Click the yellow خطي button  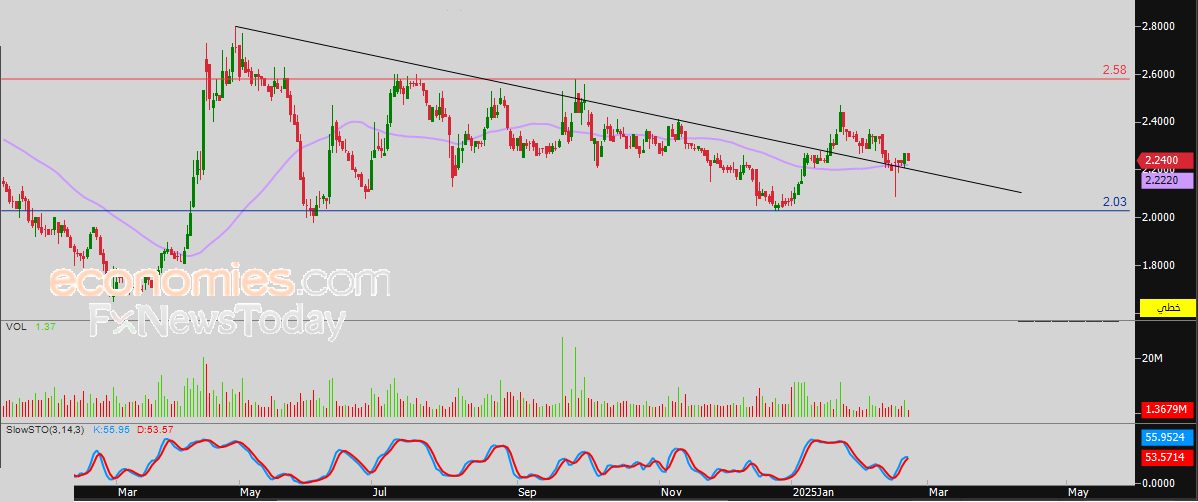tap(1167, 307)
